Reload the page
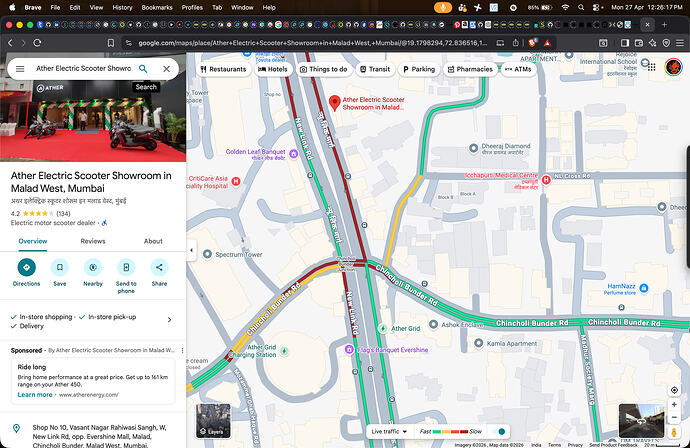The width and height of the screenshot is (690, 448). click(x=37, y=43)
